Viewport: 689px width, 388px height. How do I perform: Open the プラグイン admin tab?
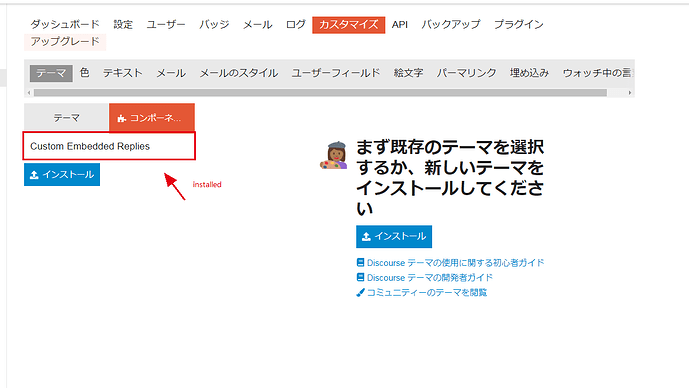(519, 25)
